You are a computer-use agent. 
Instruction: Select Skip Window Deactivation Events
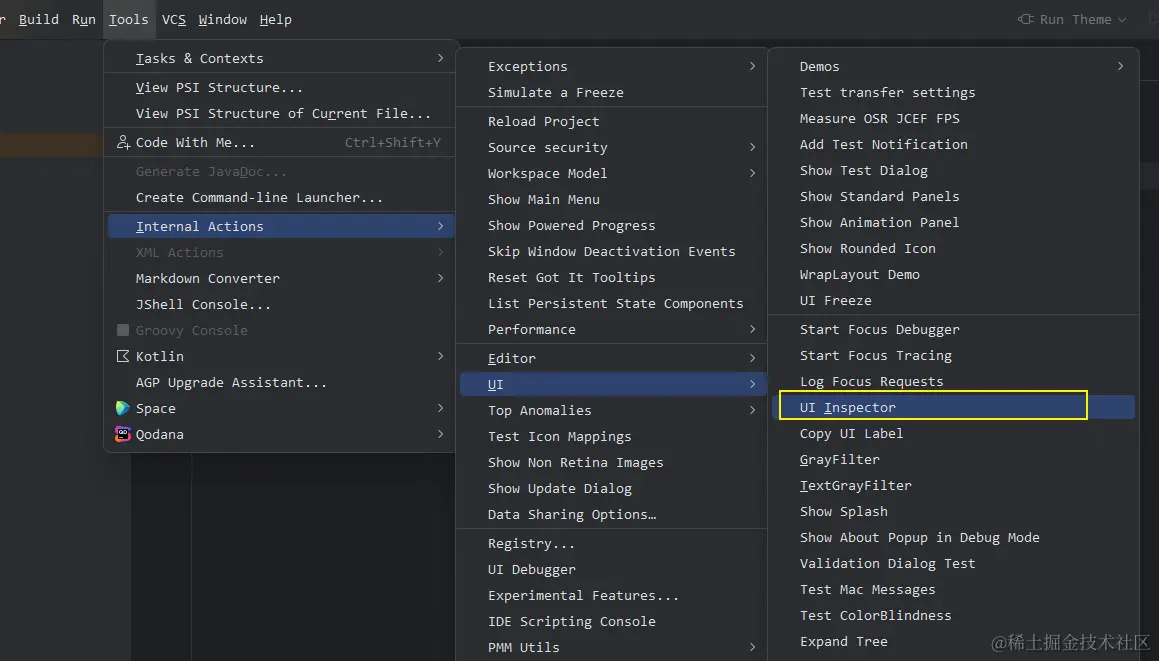tap(612, 251)
